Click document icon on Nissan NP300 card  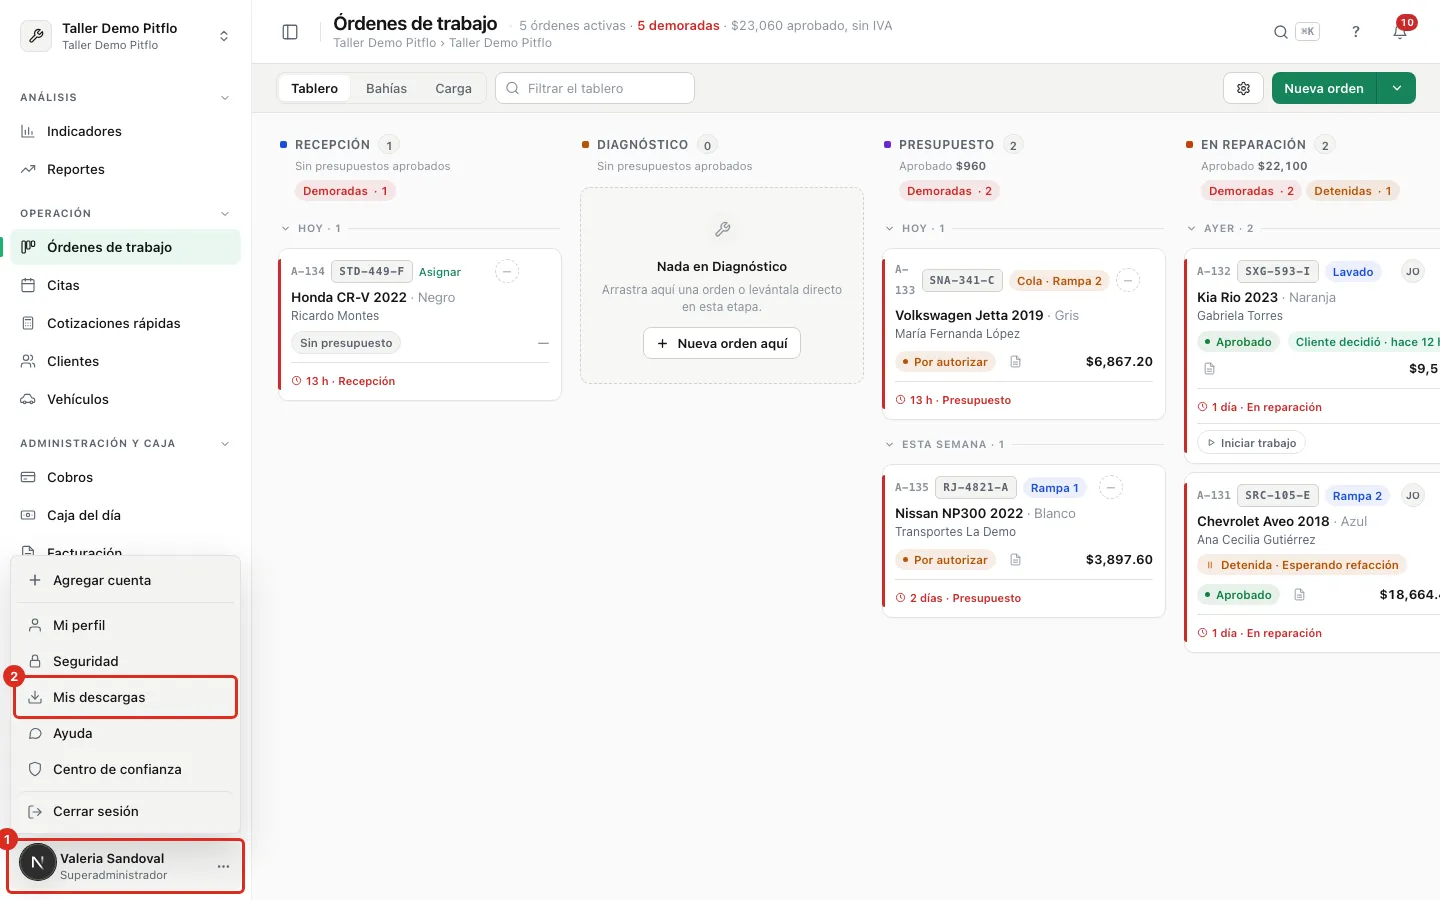[1015, 560]
